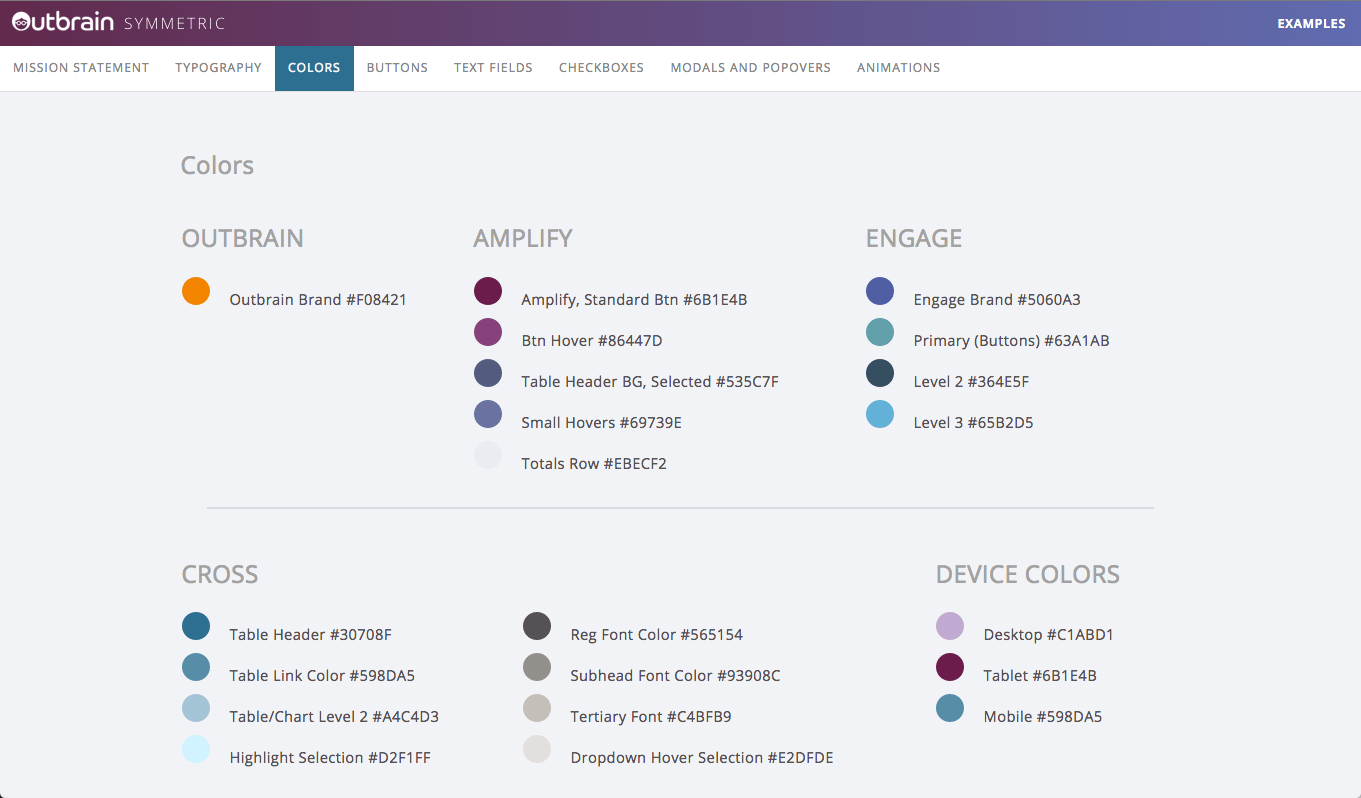Select the Table Header color swatch
Image resolution: width=1361 pixels, height=798 pixels.
[196, 626]
